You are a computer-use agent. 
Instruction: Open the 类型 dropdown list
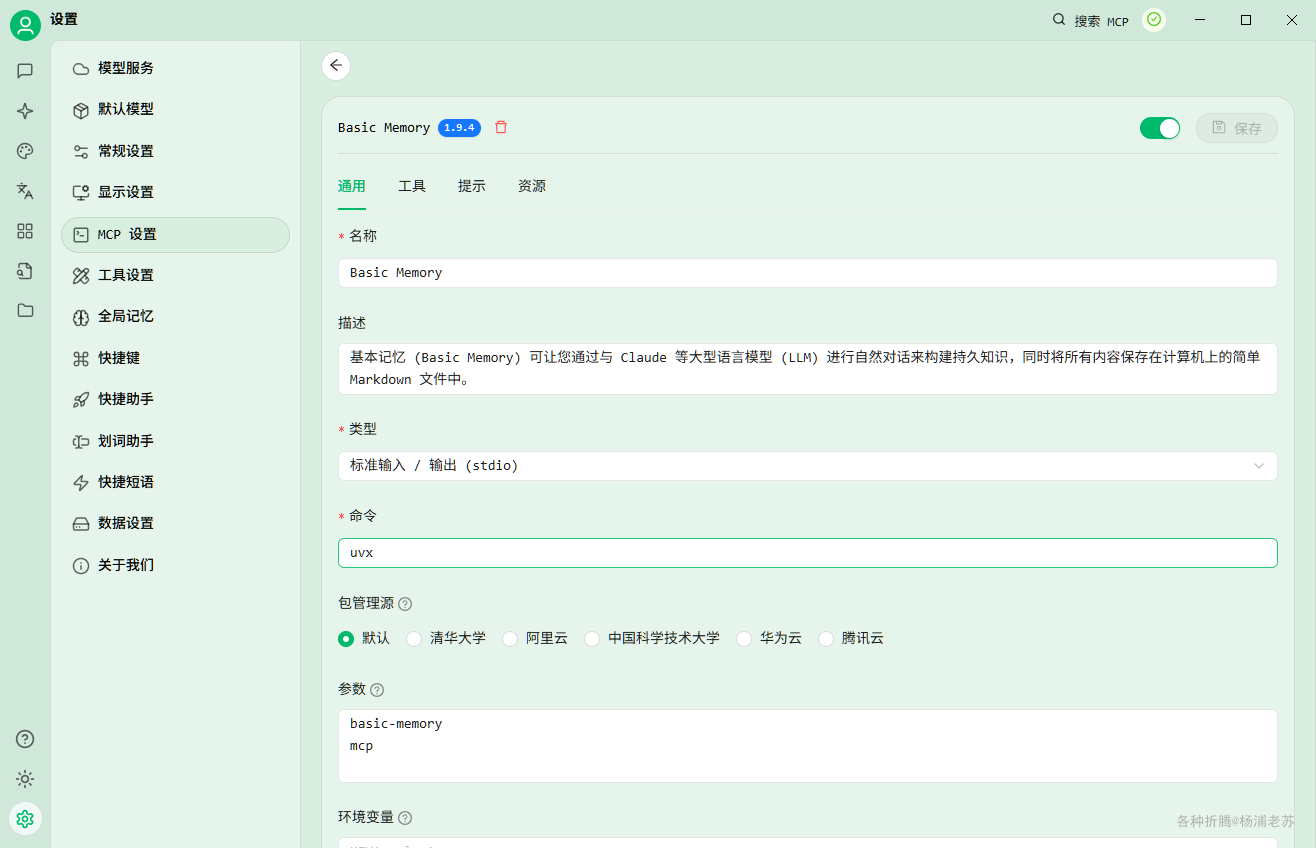pyautogui.click(x=808, y=466)
